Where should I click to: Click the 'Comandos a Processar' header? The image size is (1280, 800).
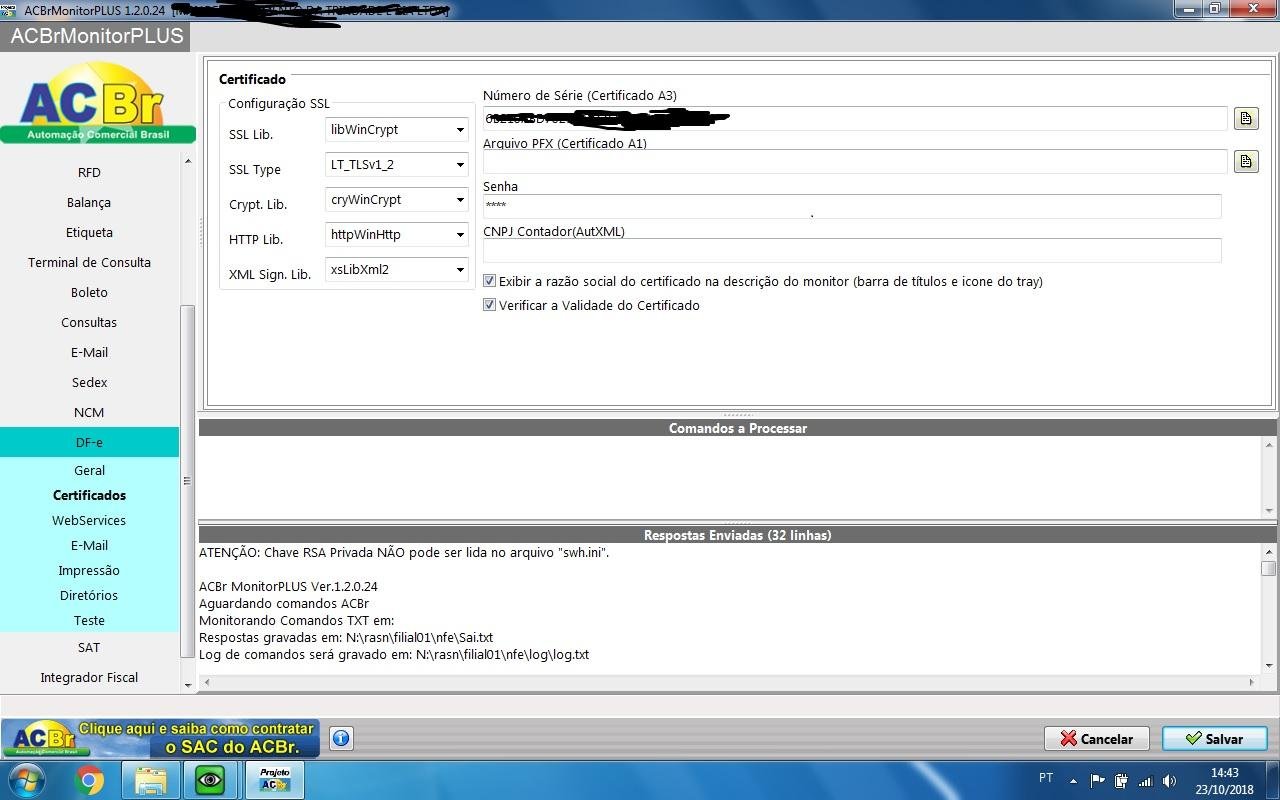[x=738, y=428]
